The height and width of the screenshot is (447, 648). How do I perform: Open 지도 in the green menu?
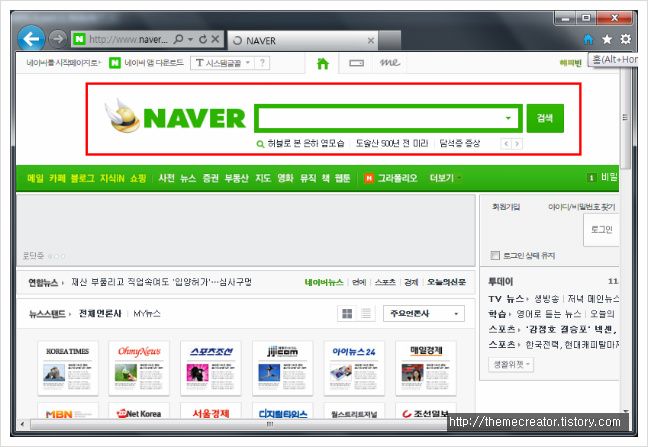(x=263, y=178)
